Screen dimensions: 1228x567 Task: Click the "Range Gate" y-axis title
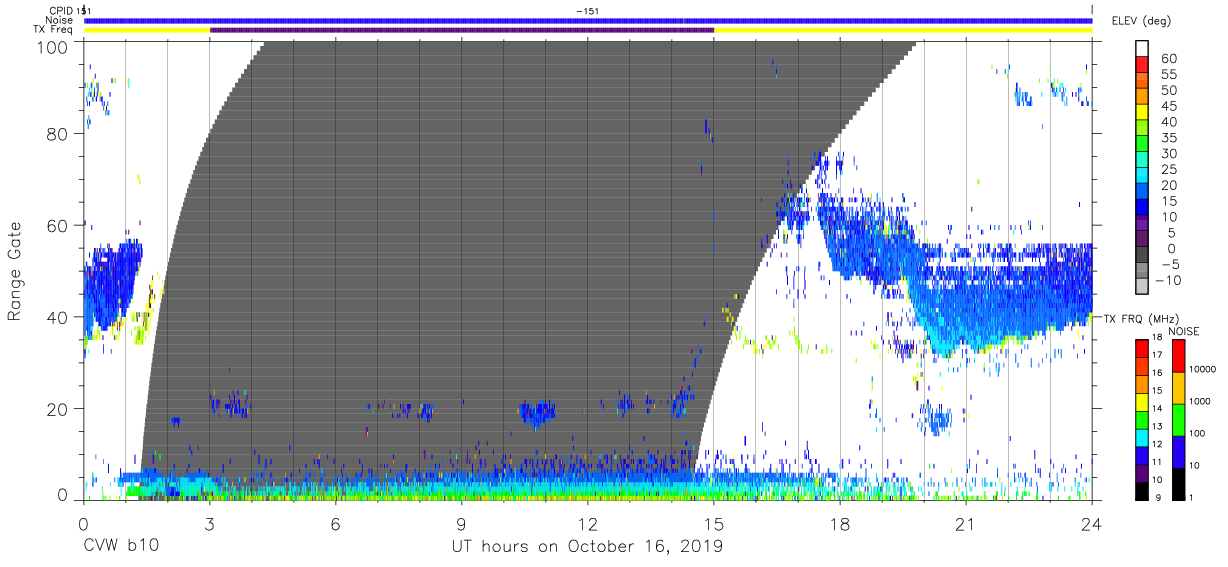click(x=15, y=272)
